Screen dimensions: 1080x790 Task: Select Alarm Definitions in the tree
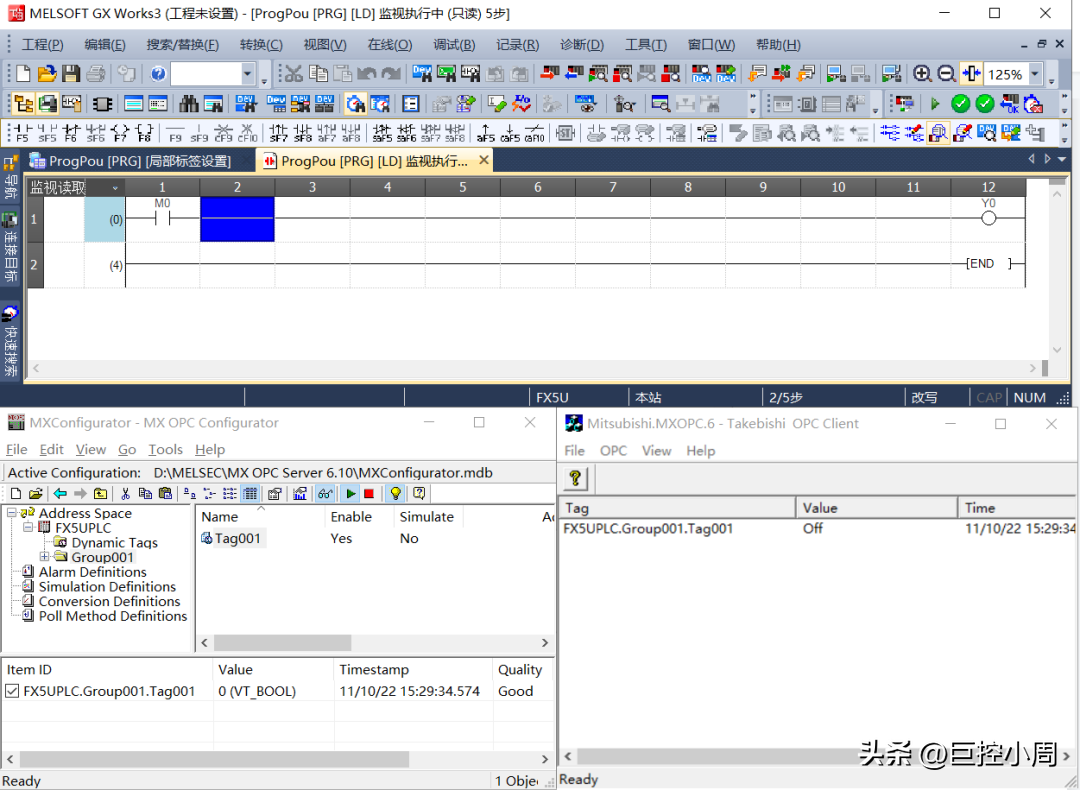(92, 572)
